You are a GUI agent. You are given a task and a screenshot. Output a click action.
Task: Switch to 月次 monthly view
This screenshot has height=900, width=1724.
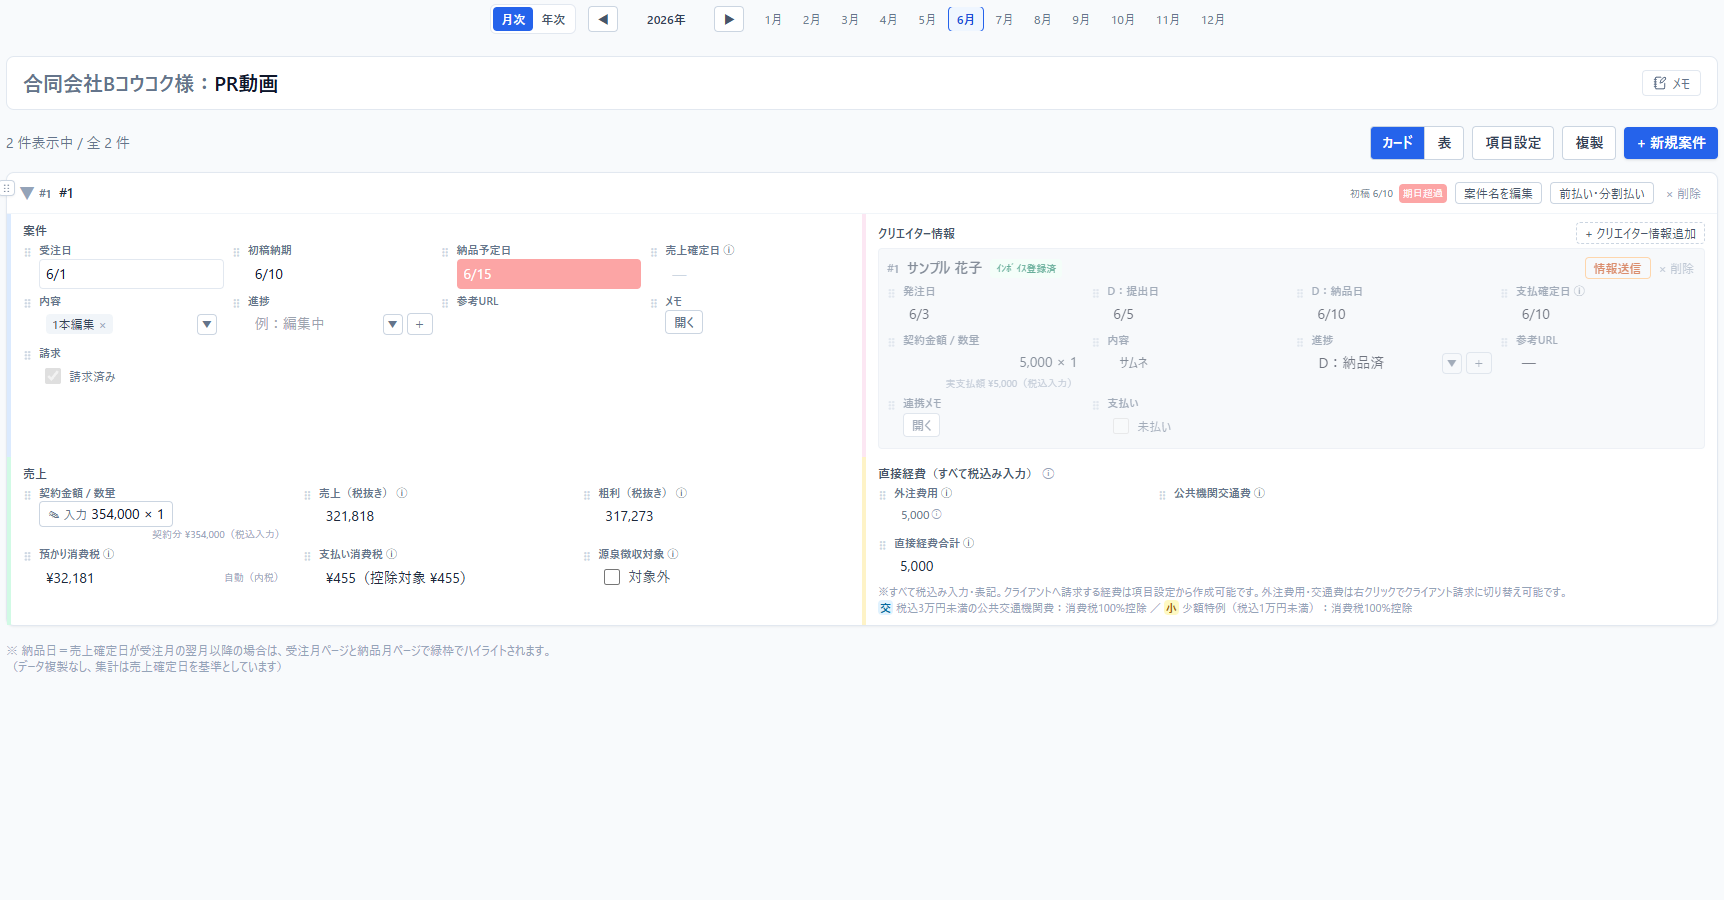tap(513, 19)
